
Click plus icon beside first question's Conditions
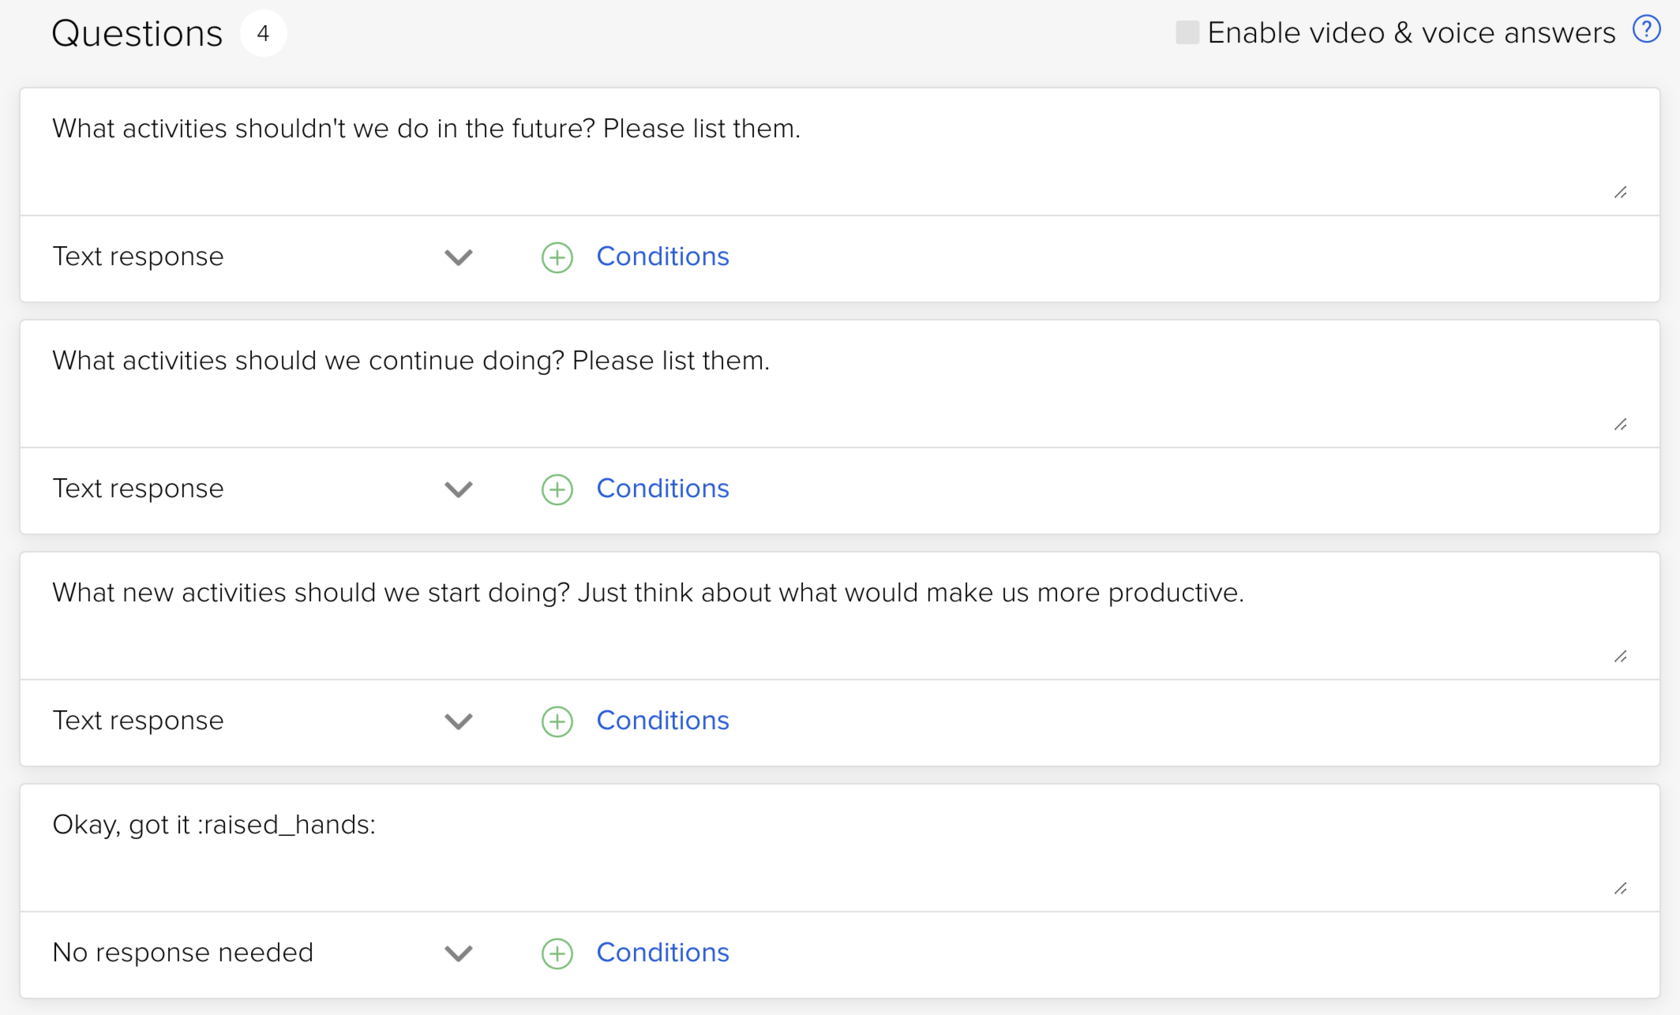click(x=557, y=257)
